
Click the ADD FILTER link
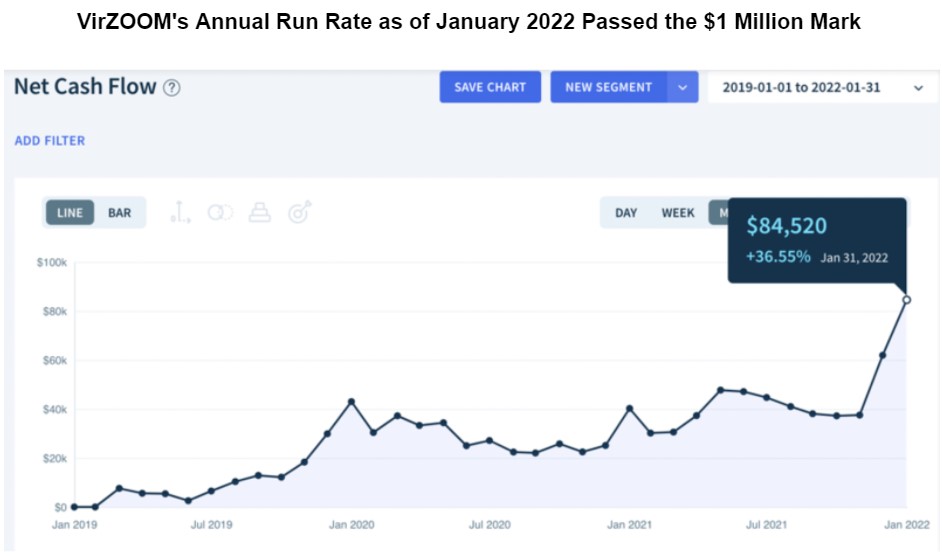pyautogui.click(x=50, y=141)
